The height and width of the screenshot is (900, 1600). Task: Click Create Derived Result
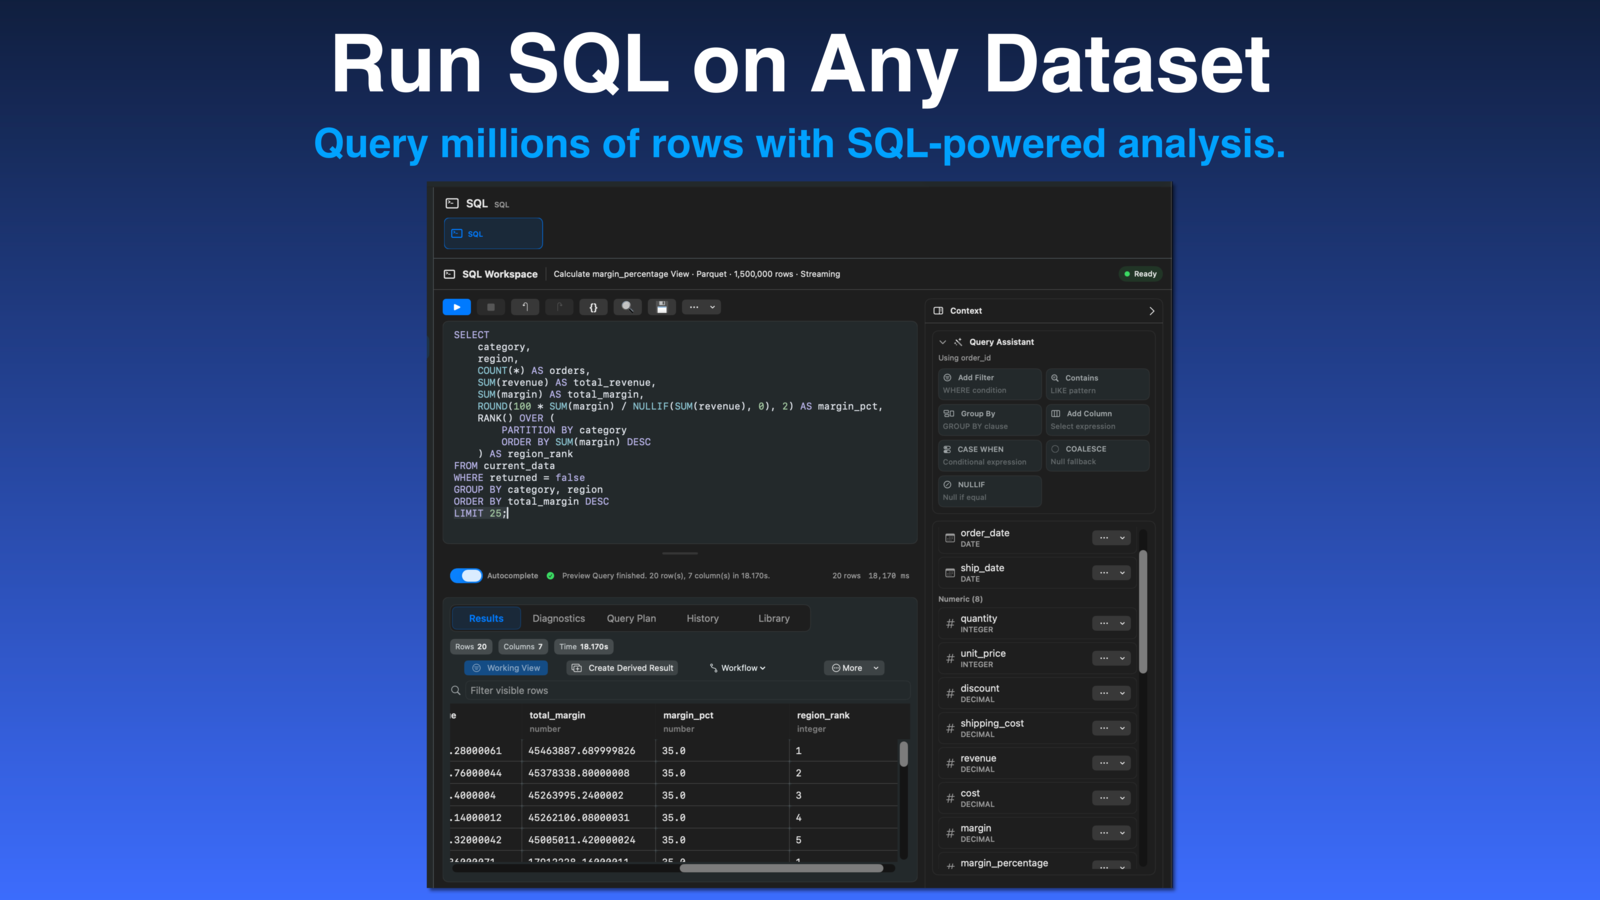(x=622, y=668)
